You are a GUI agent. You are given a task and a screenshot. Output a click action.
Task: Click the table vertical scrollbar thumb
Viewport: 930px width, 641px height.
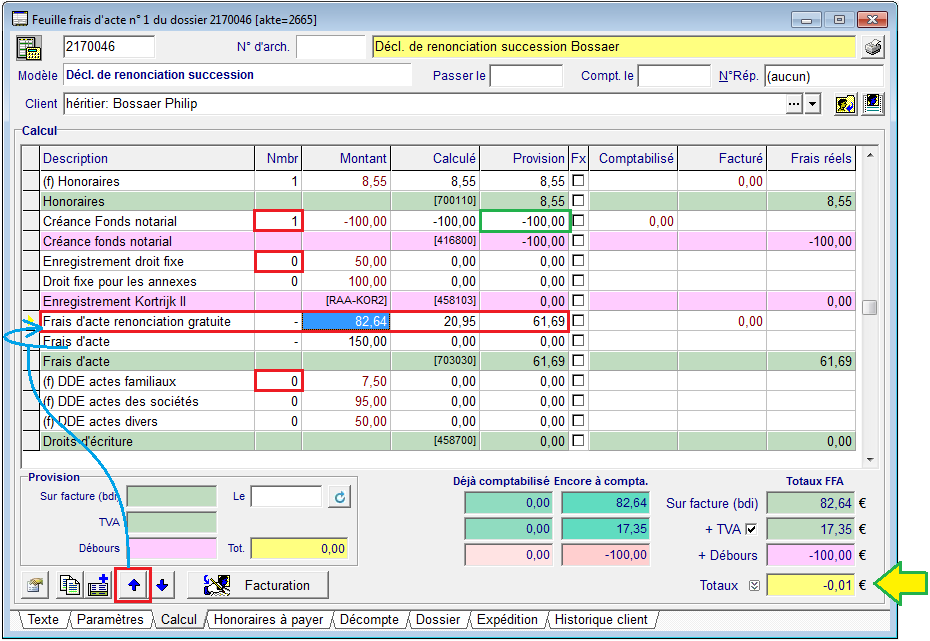tap(870, 308)
